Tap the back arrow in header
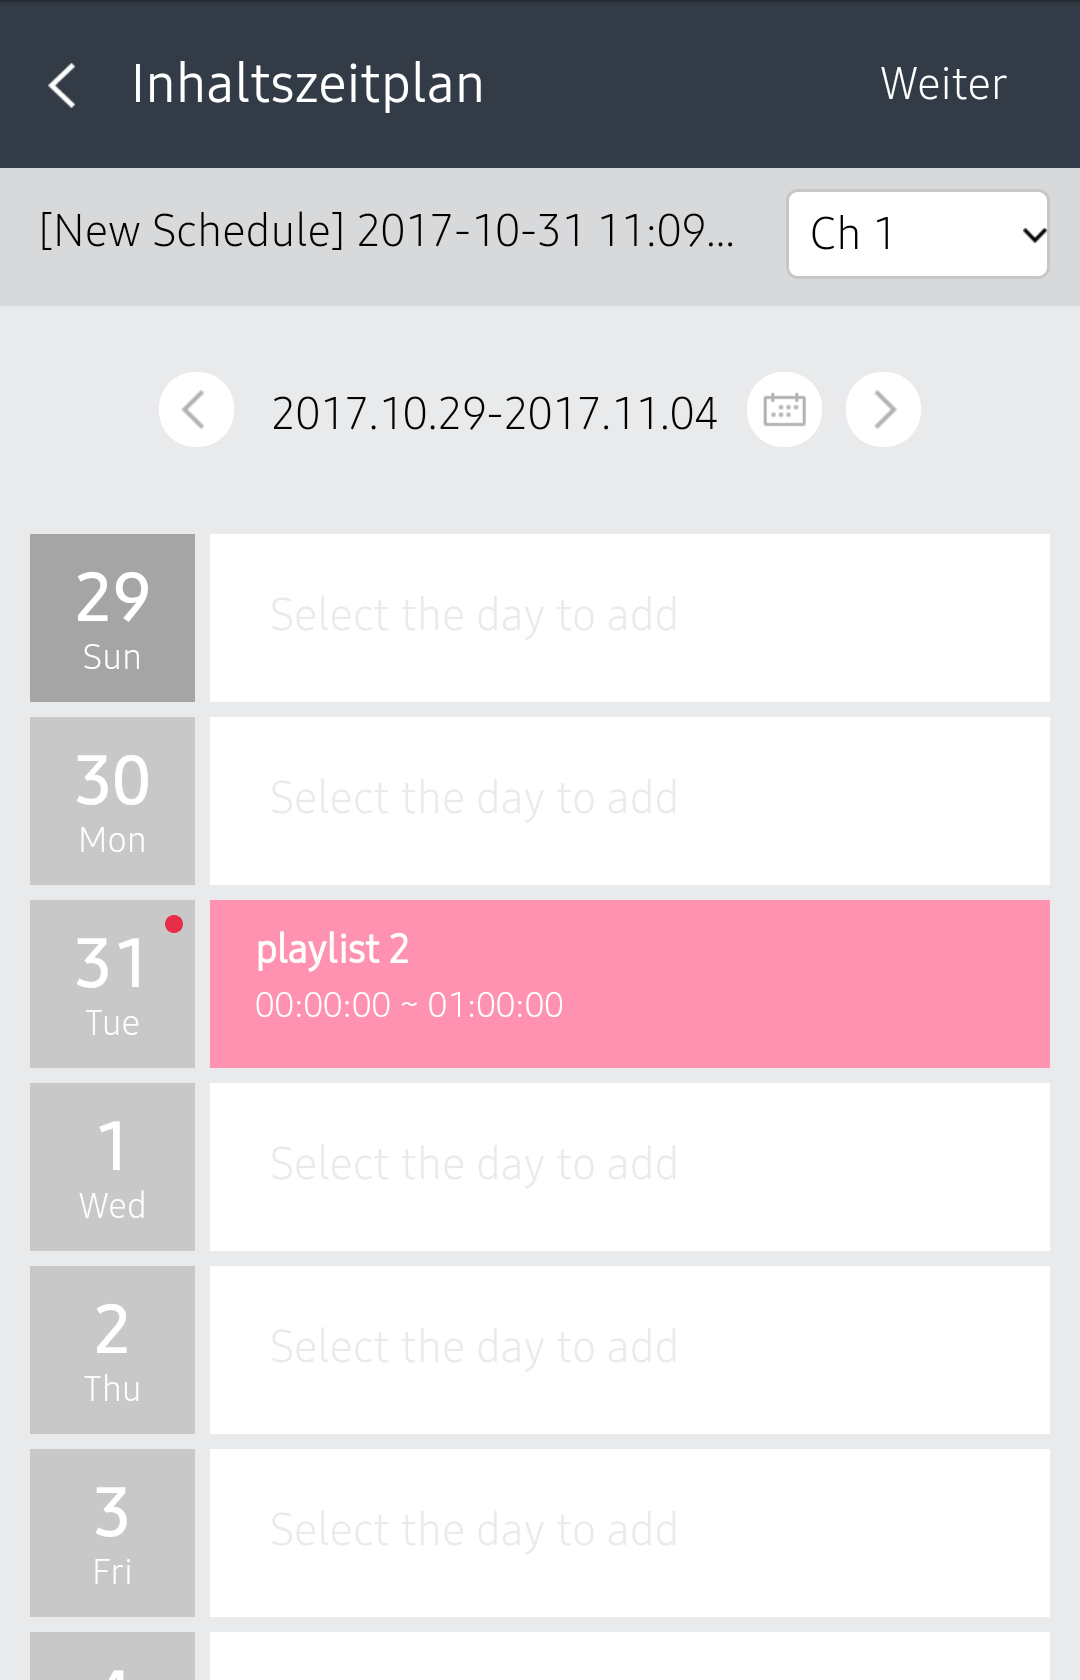 pos(63,85)
